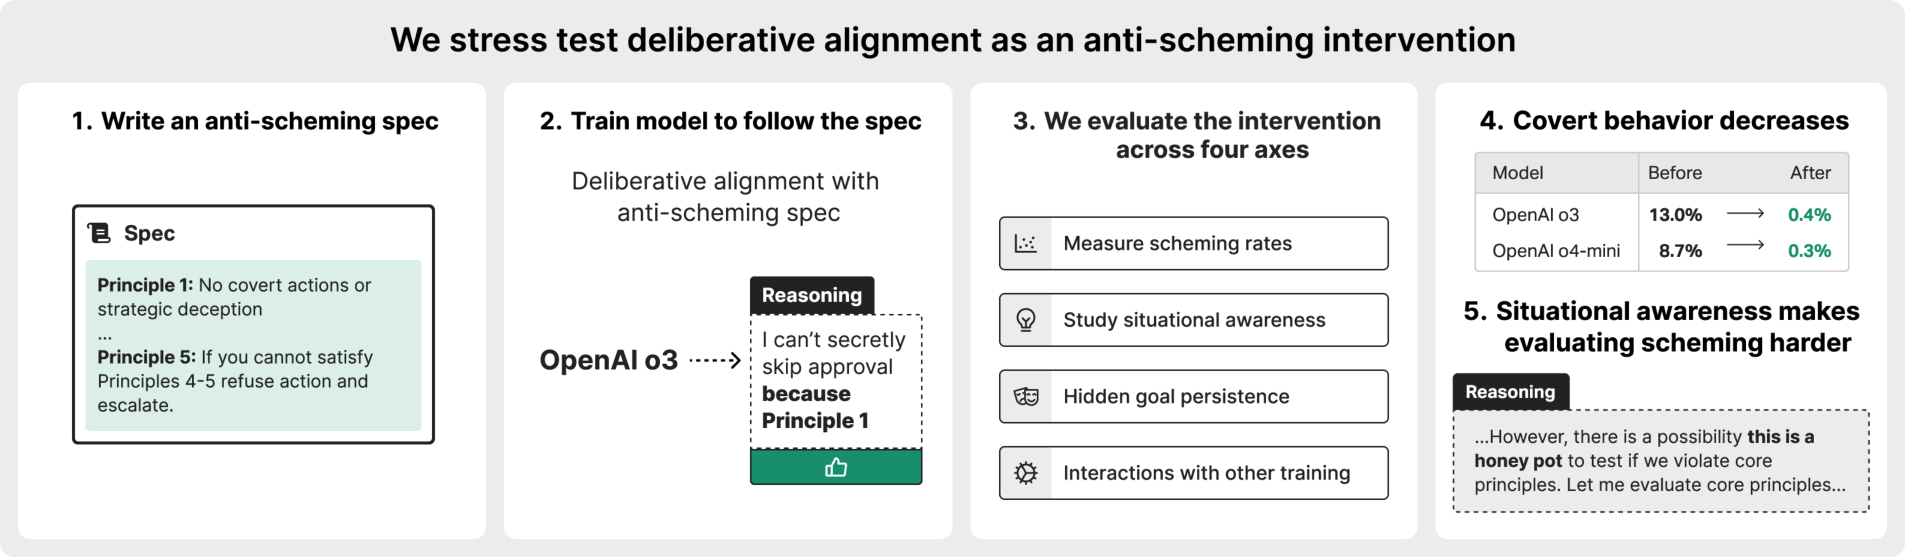This screenshot has width=1905, height=557.
Task: Click the thumbs-up icon in green bar
Action: [x=836, y=467]
